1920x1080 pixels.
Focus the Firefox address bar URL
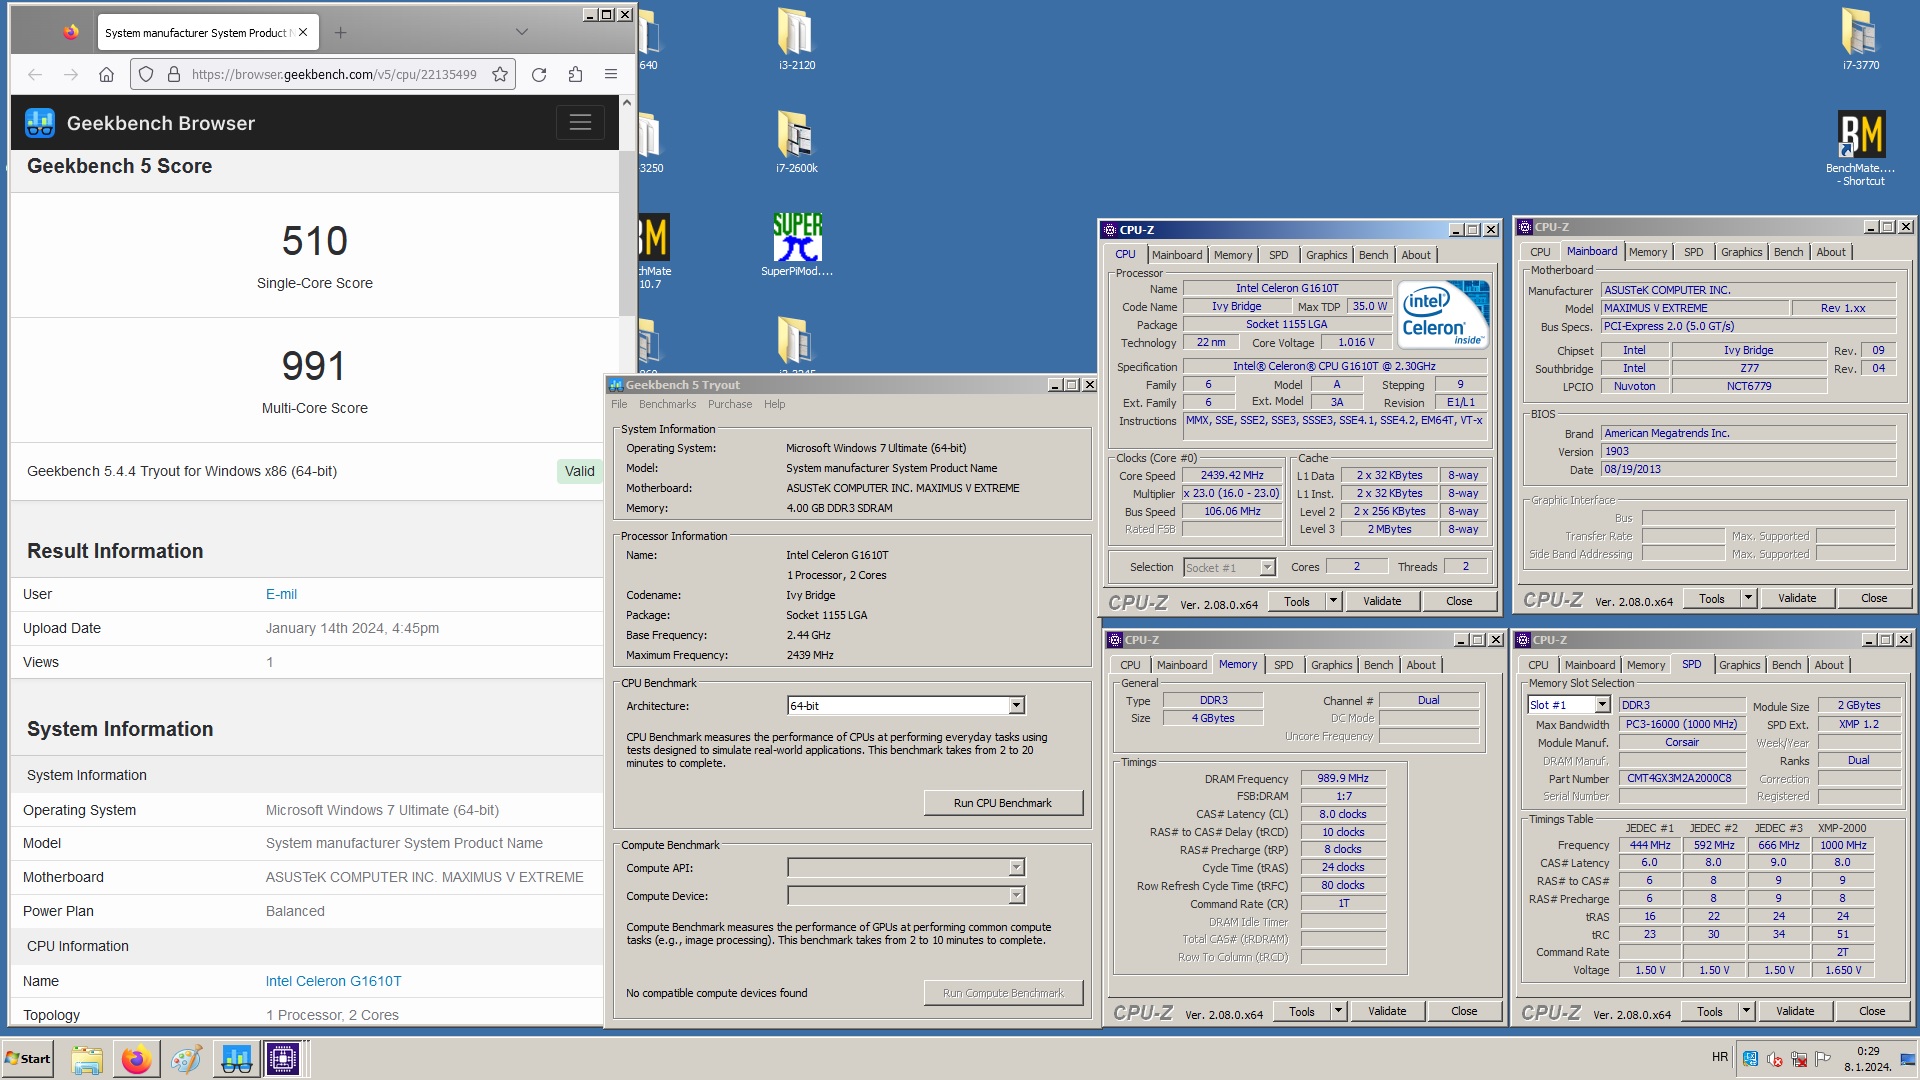[x=334, y=74]
